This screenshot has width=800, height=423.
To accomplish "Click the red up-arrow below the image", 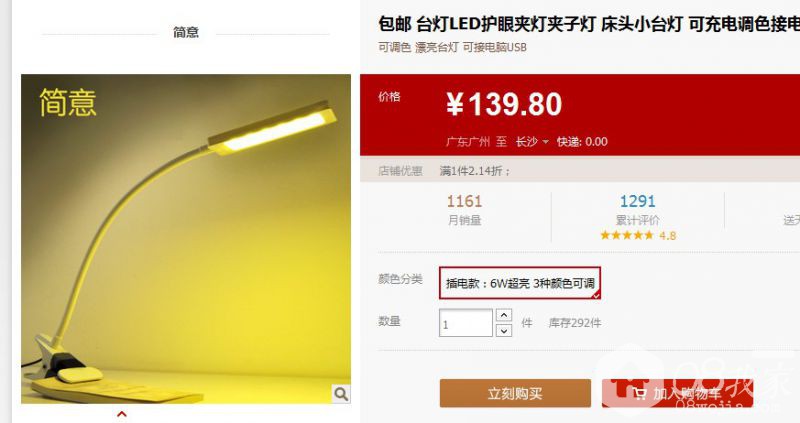I will pos(121,414).
